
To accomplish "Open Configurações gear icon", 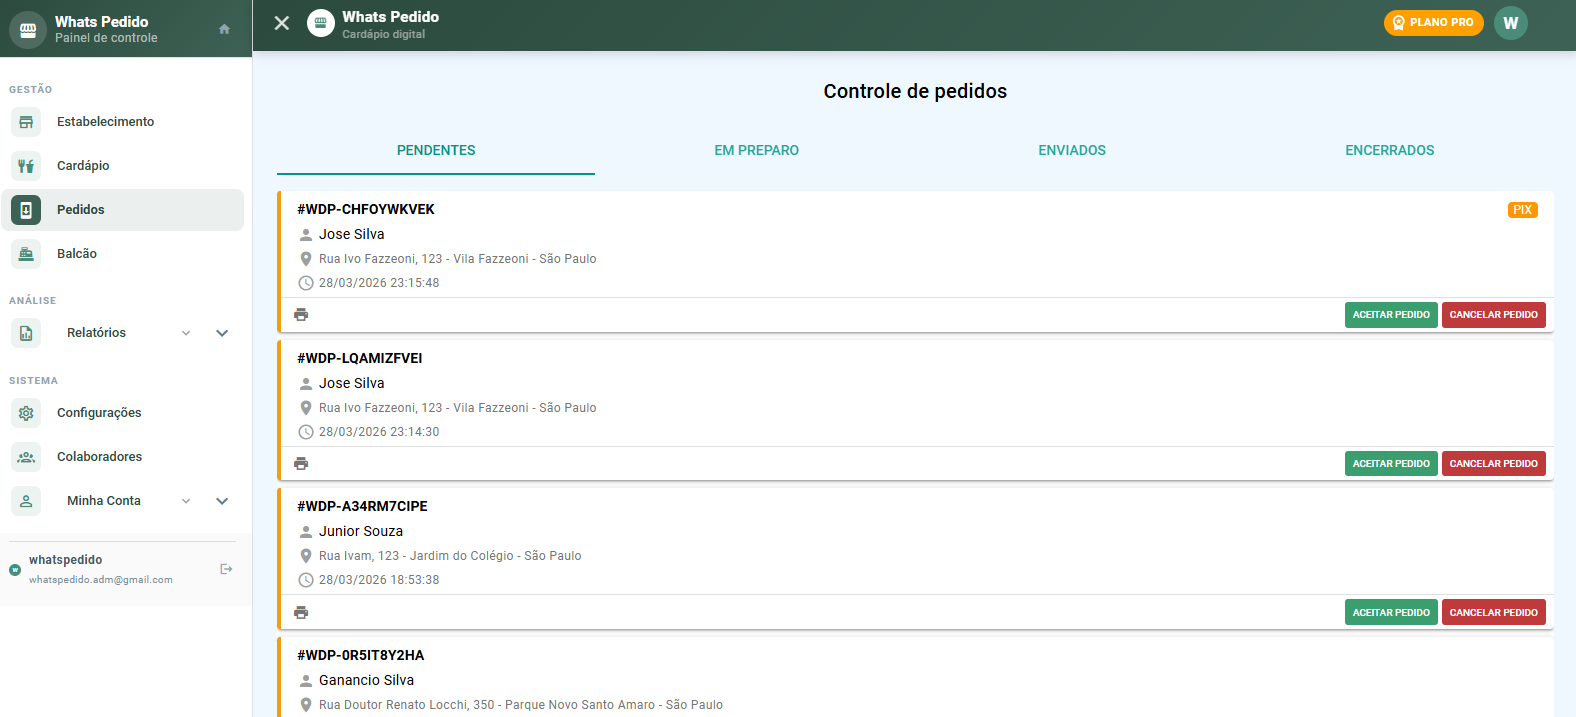I will click(x=26, y=413).
